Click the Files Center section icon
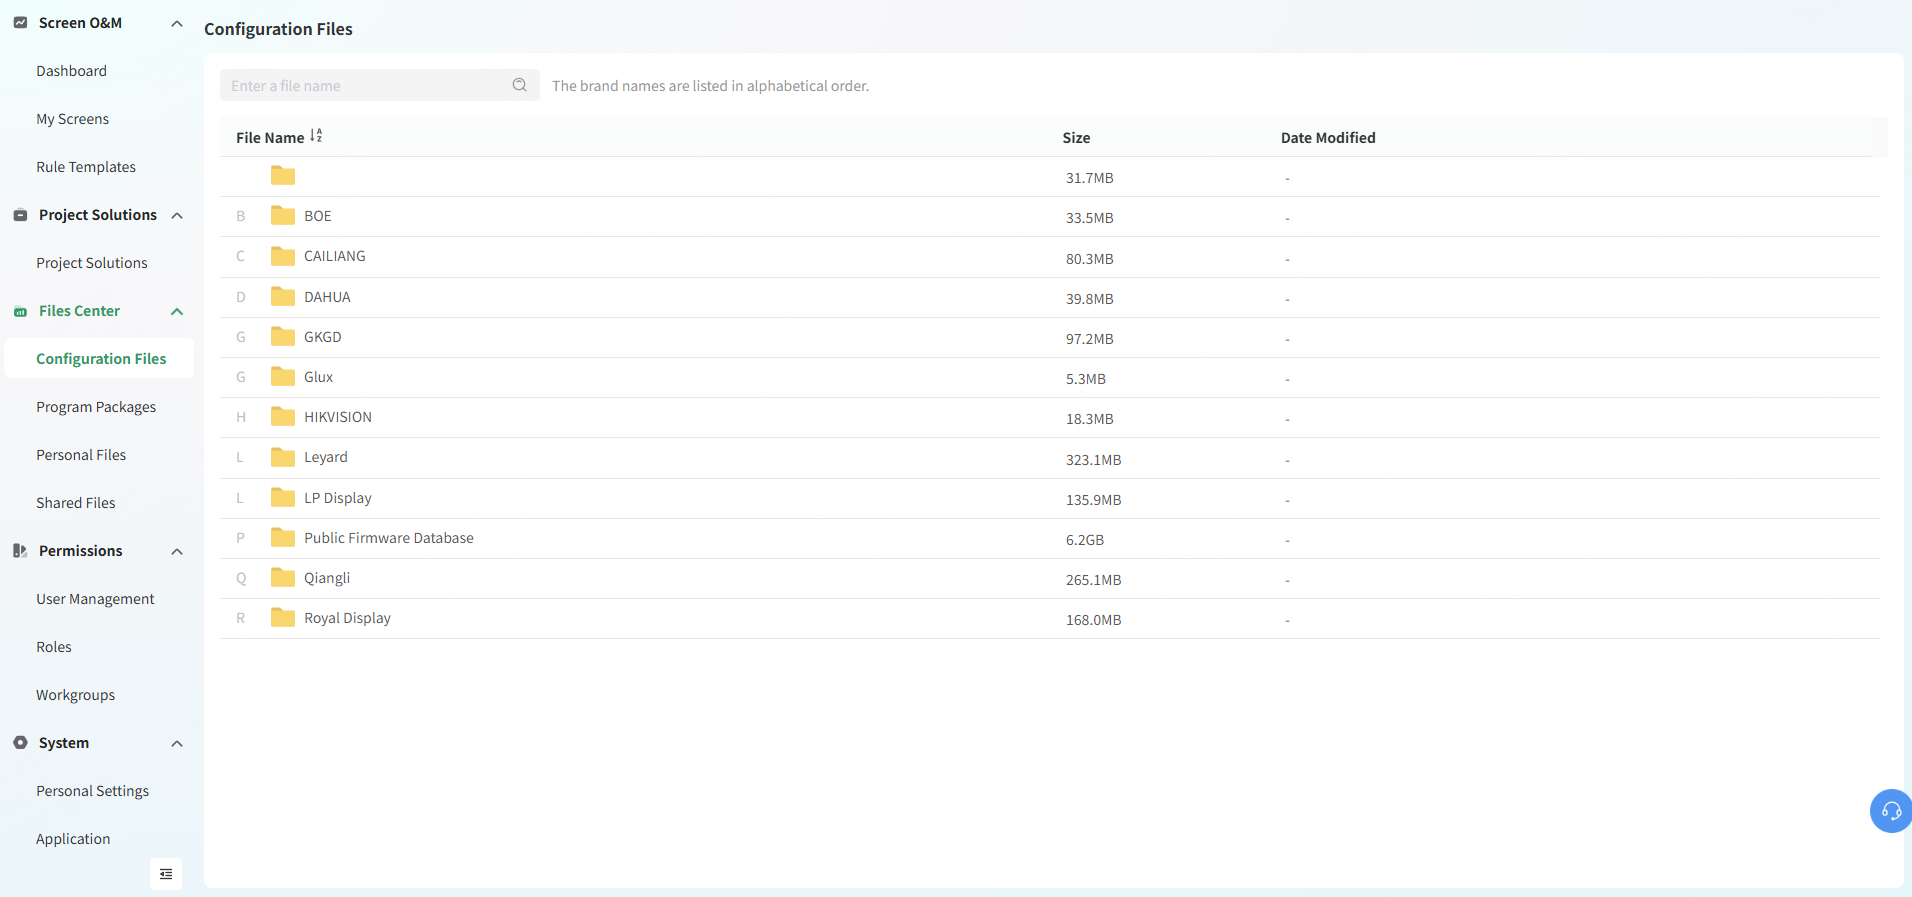 [x=20, y=311]
